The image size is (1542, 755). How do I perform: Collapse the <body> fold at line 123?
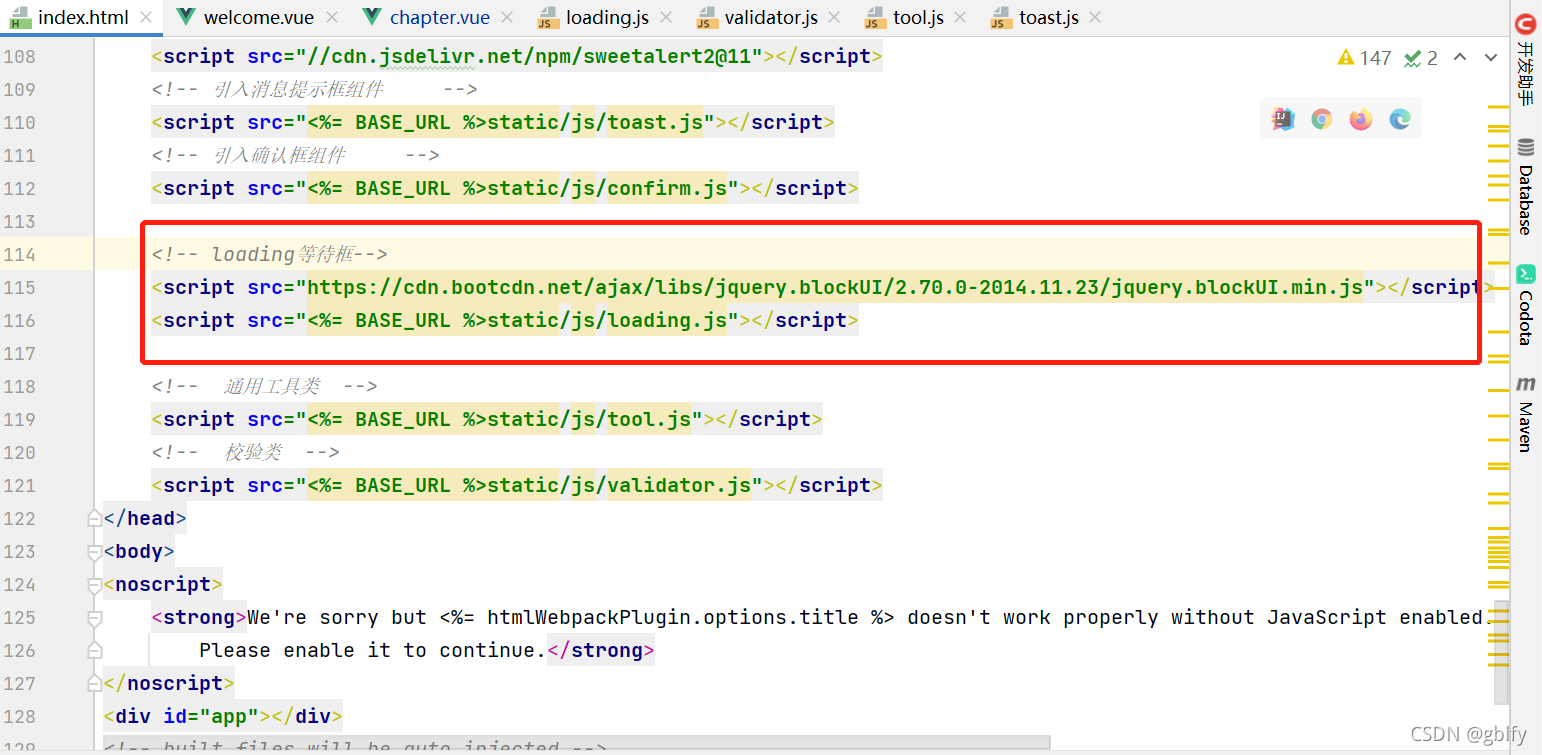point(95,551)
